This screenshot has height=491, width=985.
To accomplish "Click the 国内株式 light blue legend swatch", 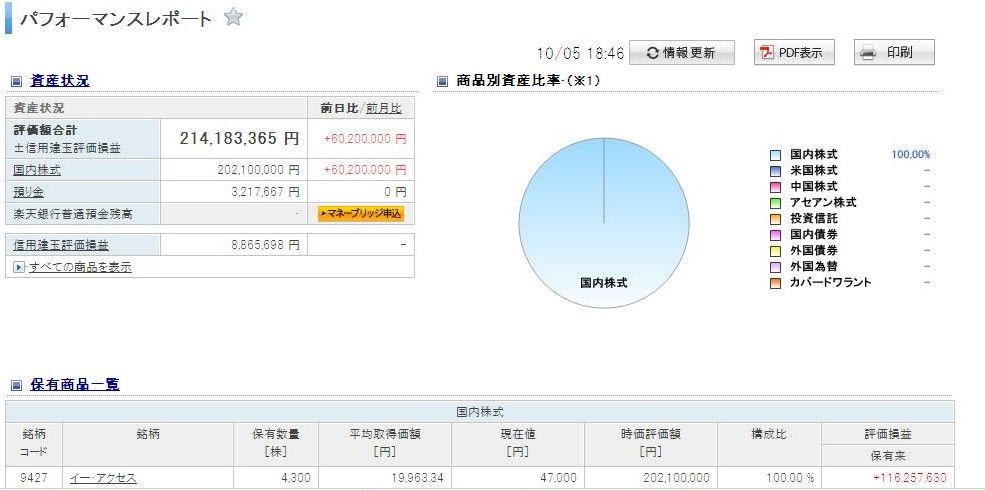I will (x=775, y=155).
